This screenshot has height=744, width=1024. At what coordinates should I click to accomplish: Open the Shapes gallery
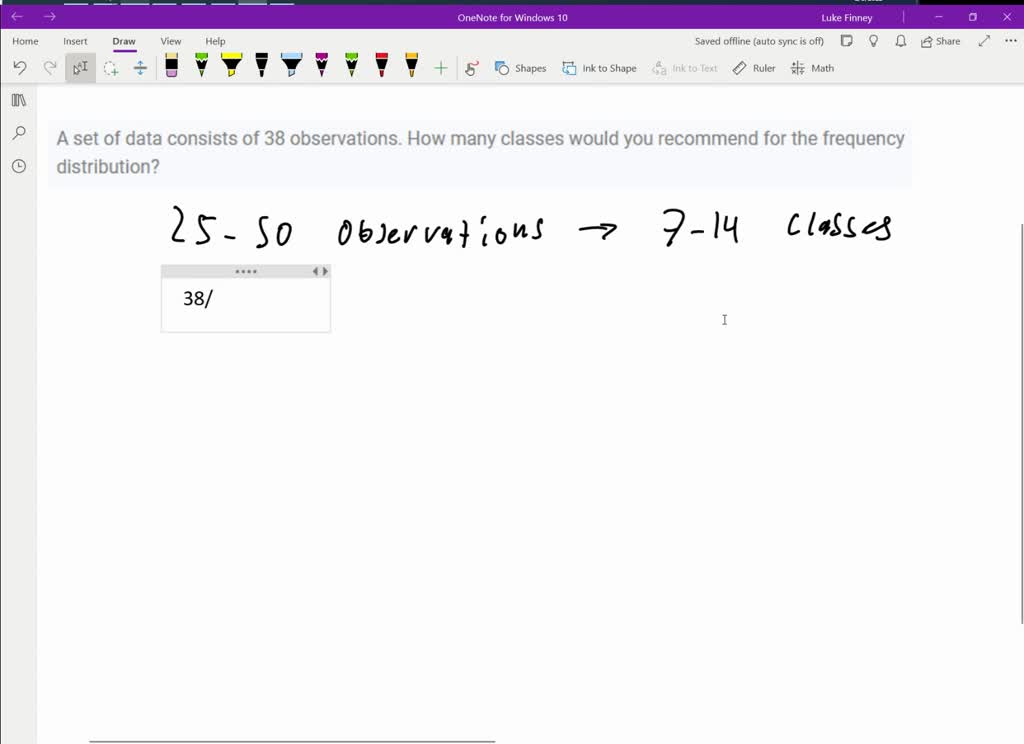(520, 68)
